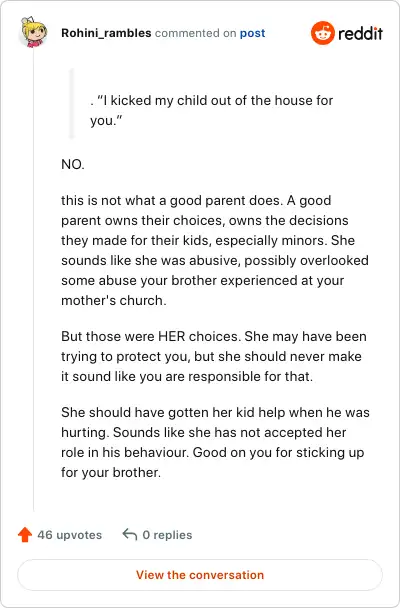Viewport: 400px width, 608px height.
Task: Click the "0 replies" count label
Action: pos(167,535)
